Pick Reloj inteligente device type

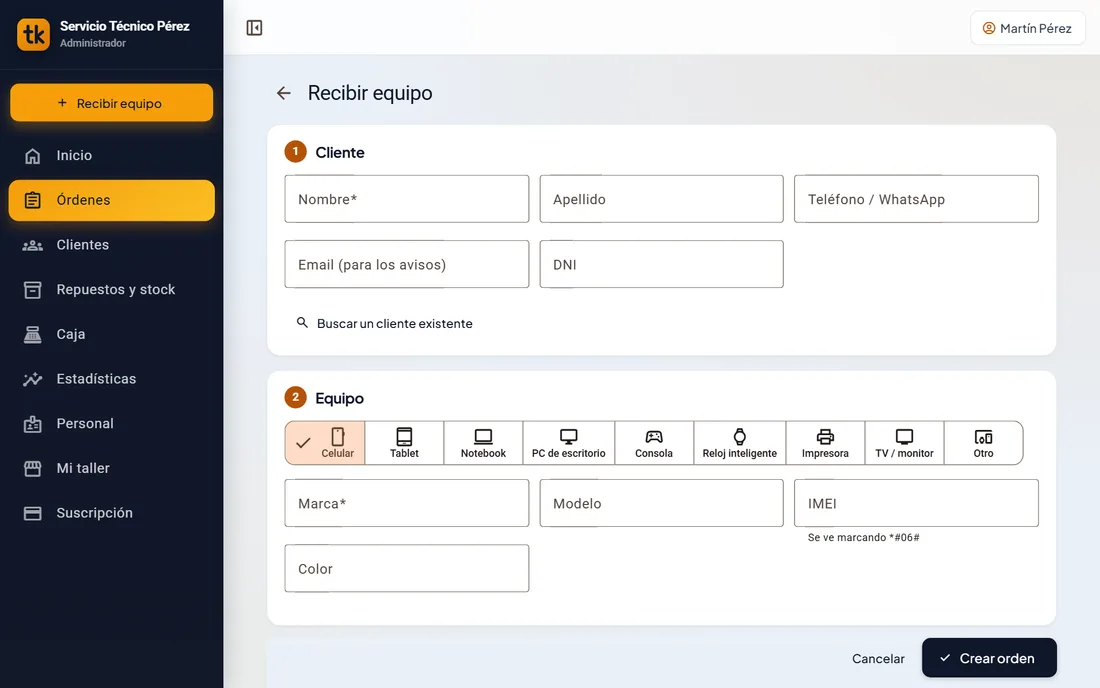coord(739,443)
